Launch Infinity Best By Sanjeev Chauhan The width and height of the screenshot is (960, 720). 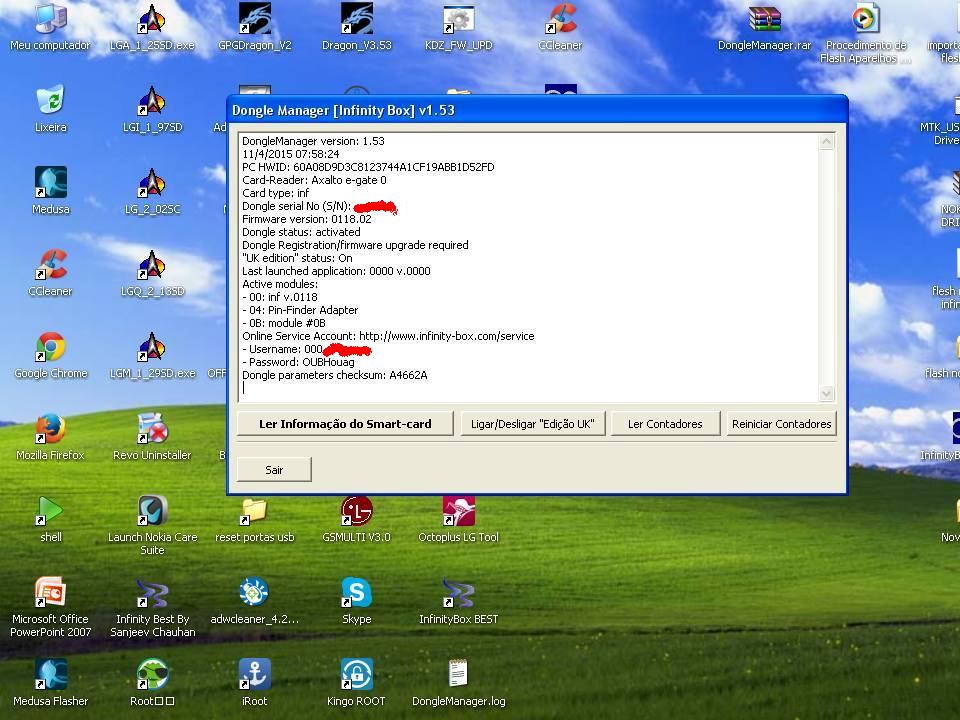[x=152, y=607]
